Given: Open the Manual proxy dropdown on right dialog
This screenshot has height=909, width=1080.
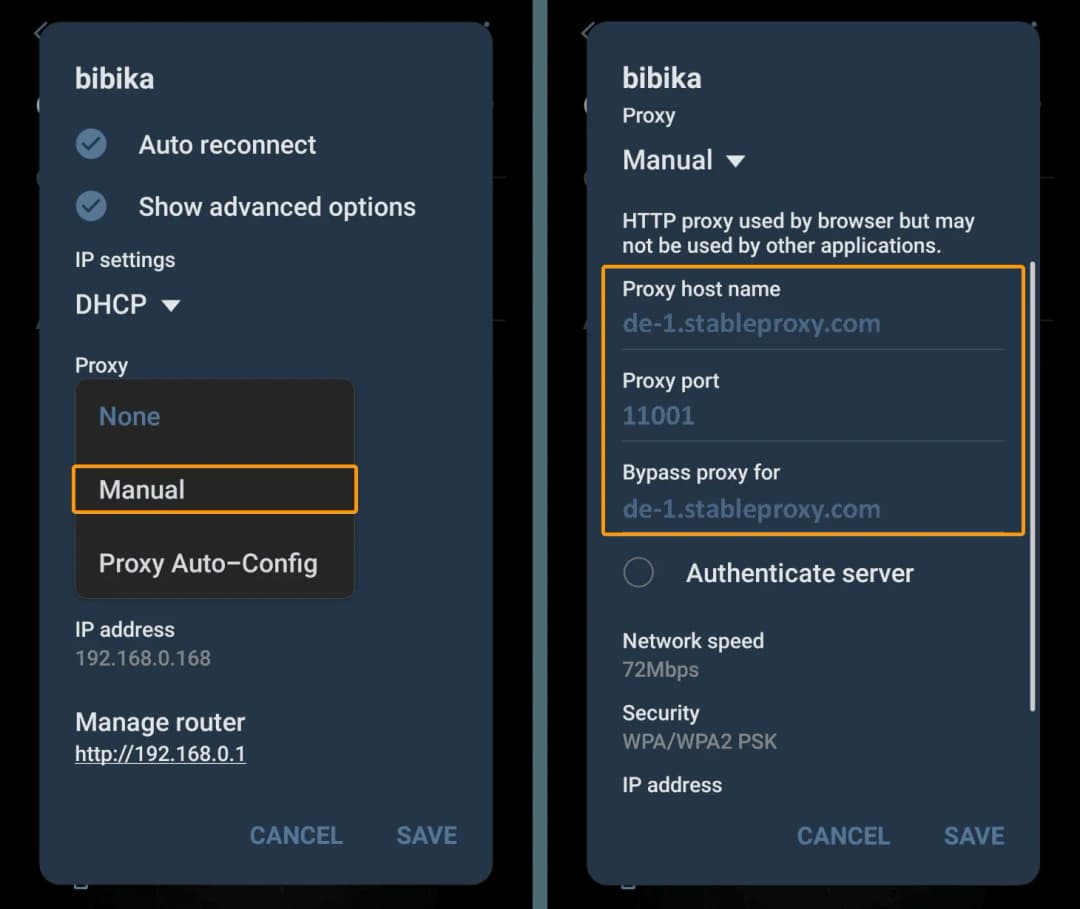Looking at the screenshot, I should point(684,159).
